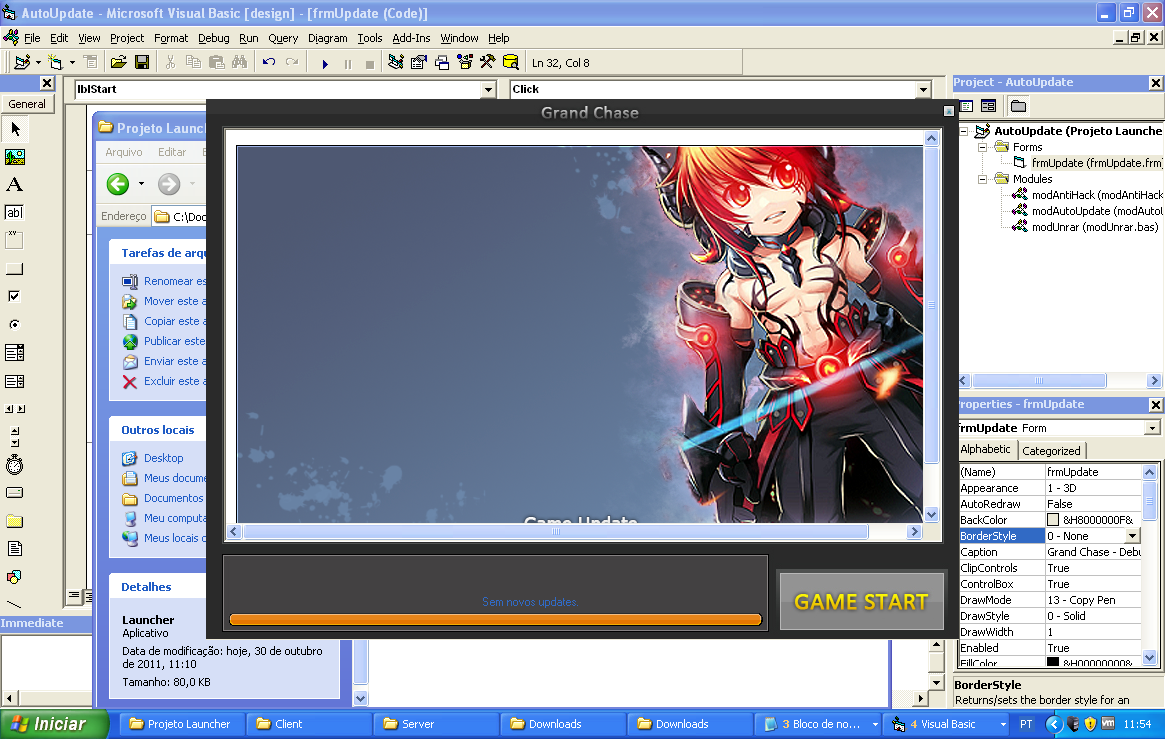This screenshot has width=1165, height=739.
Task: Open the Add-Ins menu
Action: [411, 38]
